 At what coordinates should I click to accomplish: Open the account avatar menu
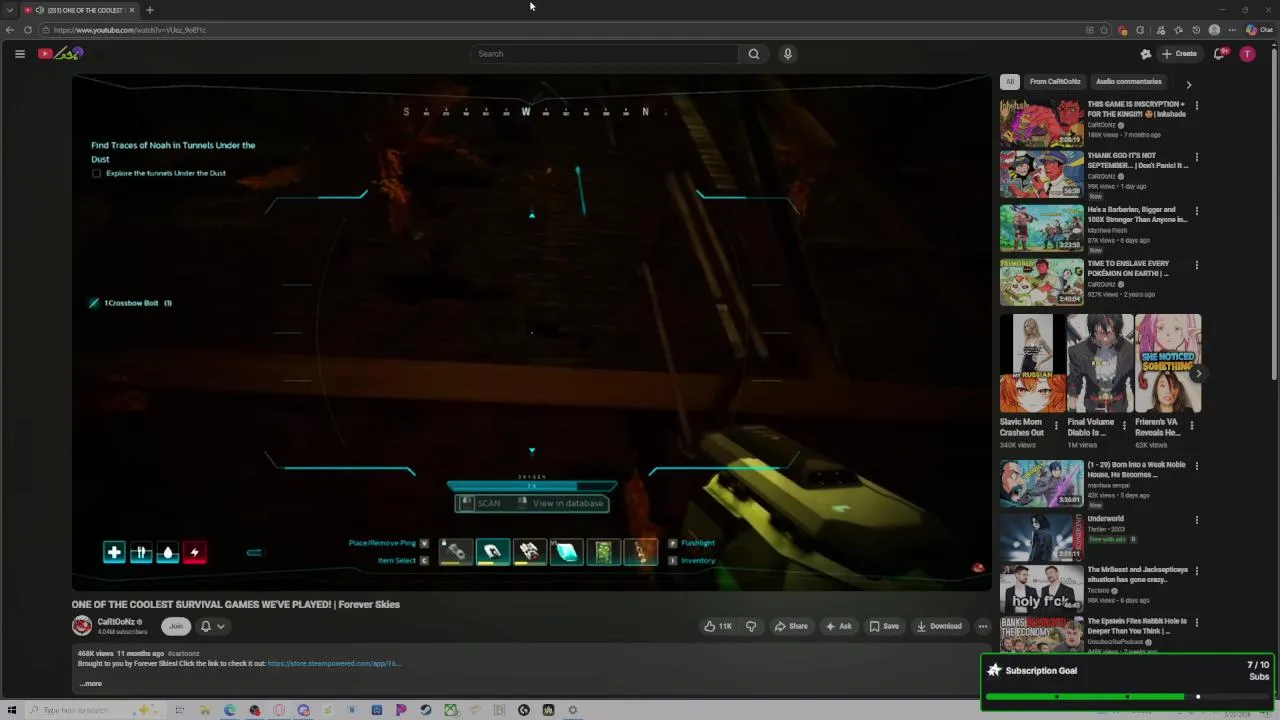(1247, 54)
